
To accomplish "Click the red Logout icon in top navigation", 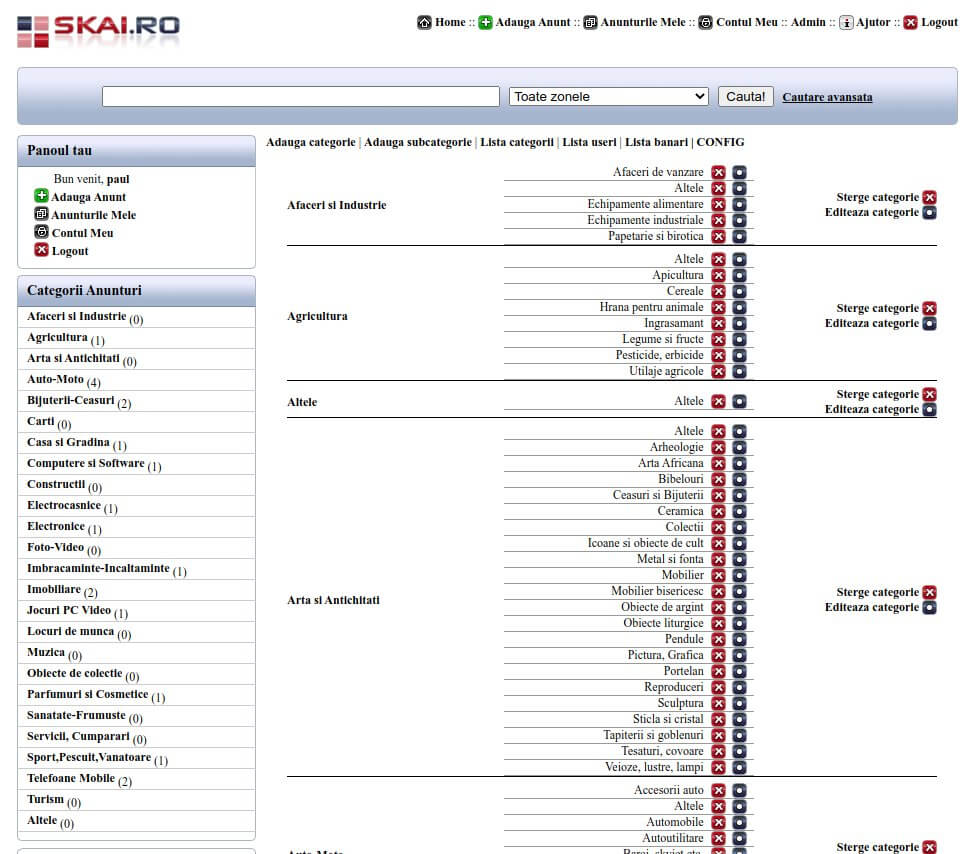I will coord(911,22).
